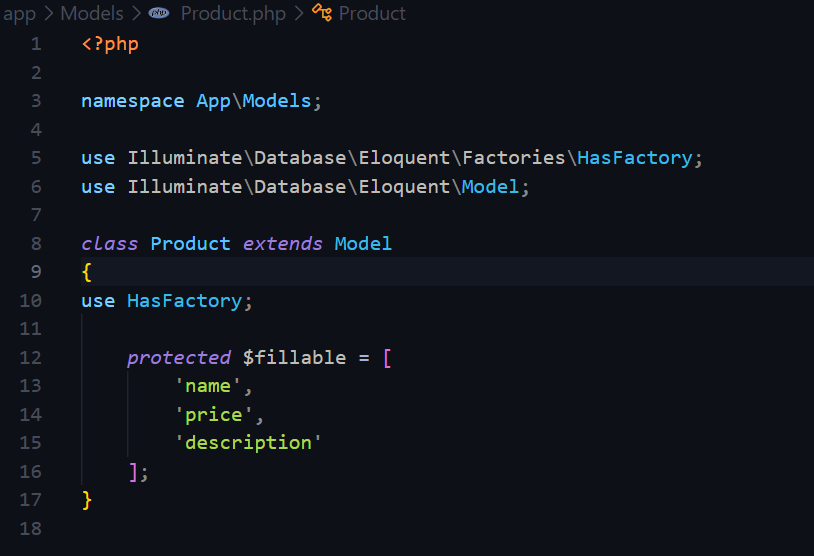Click the closing bracket '];' on line 16
The width and height of the screenshot is (814, 556).
[138, 472]
